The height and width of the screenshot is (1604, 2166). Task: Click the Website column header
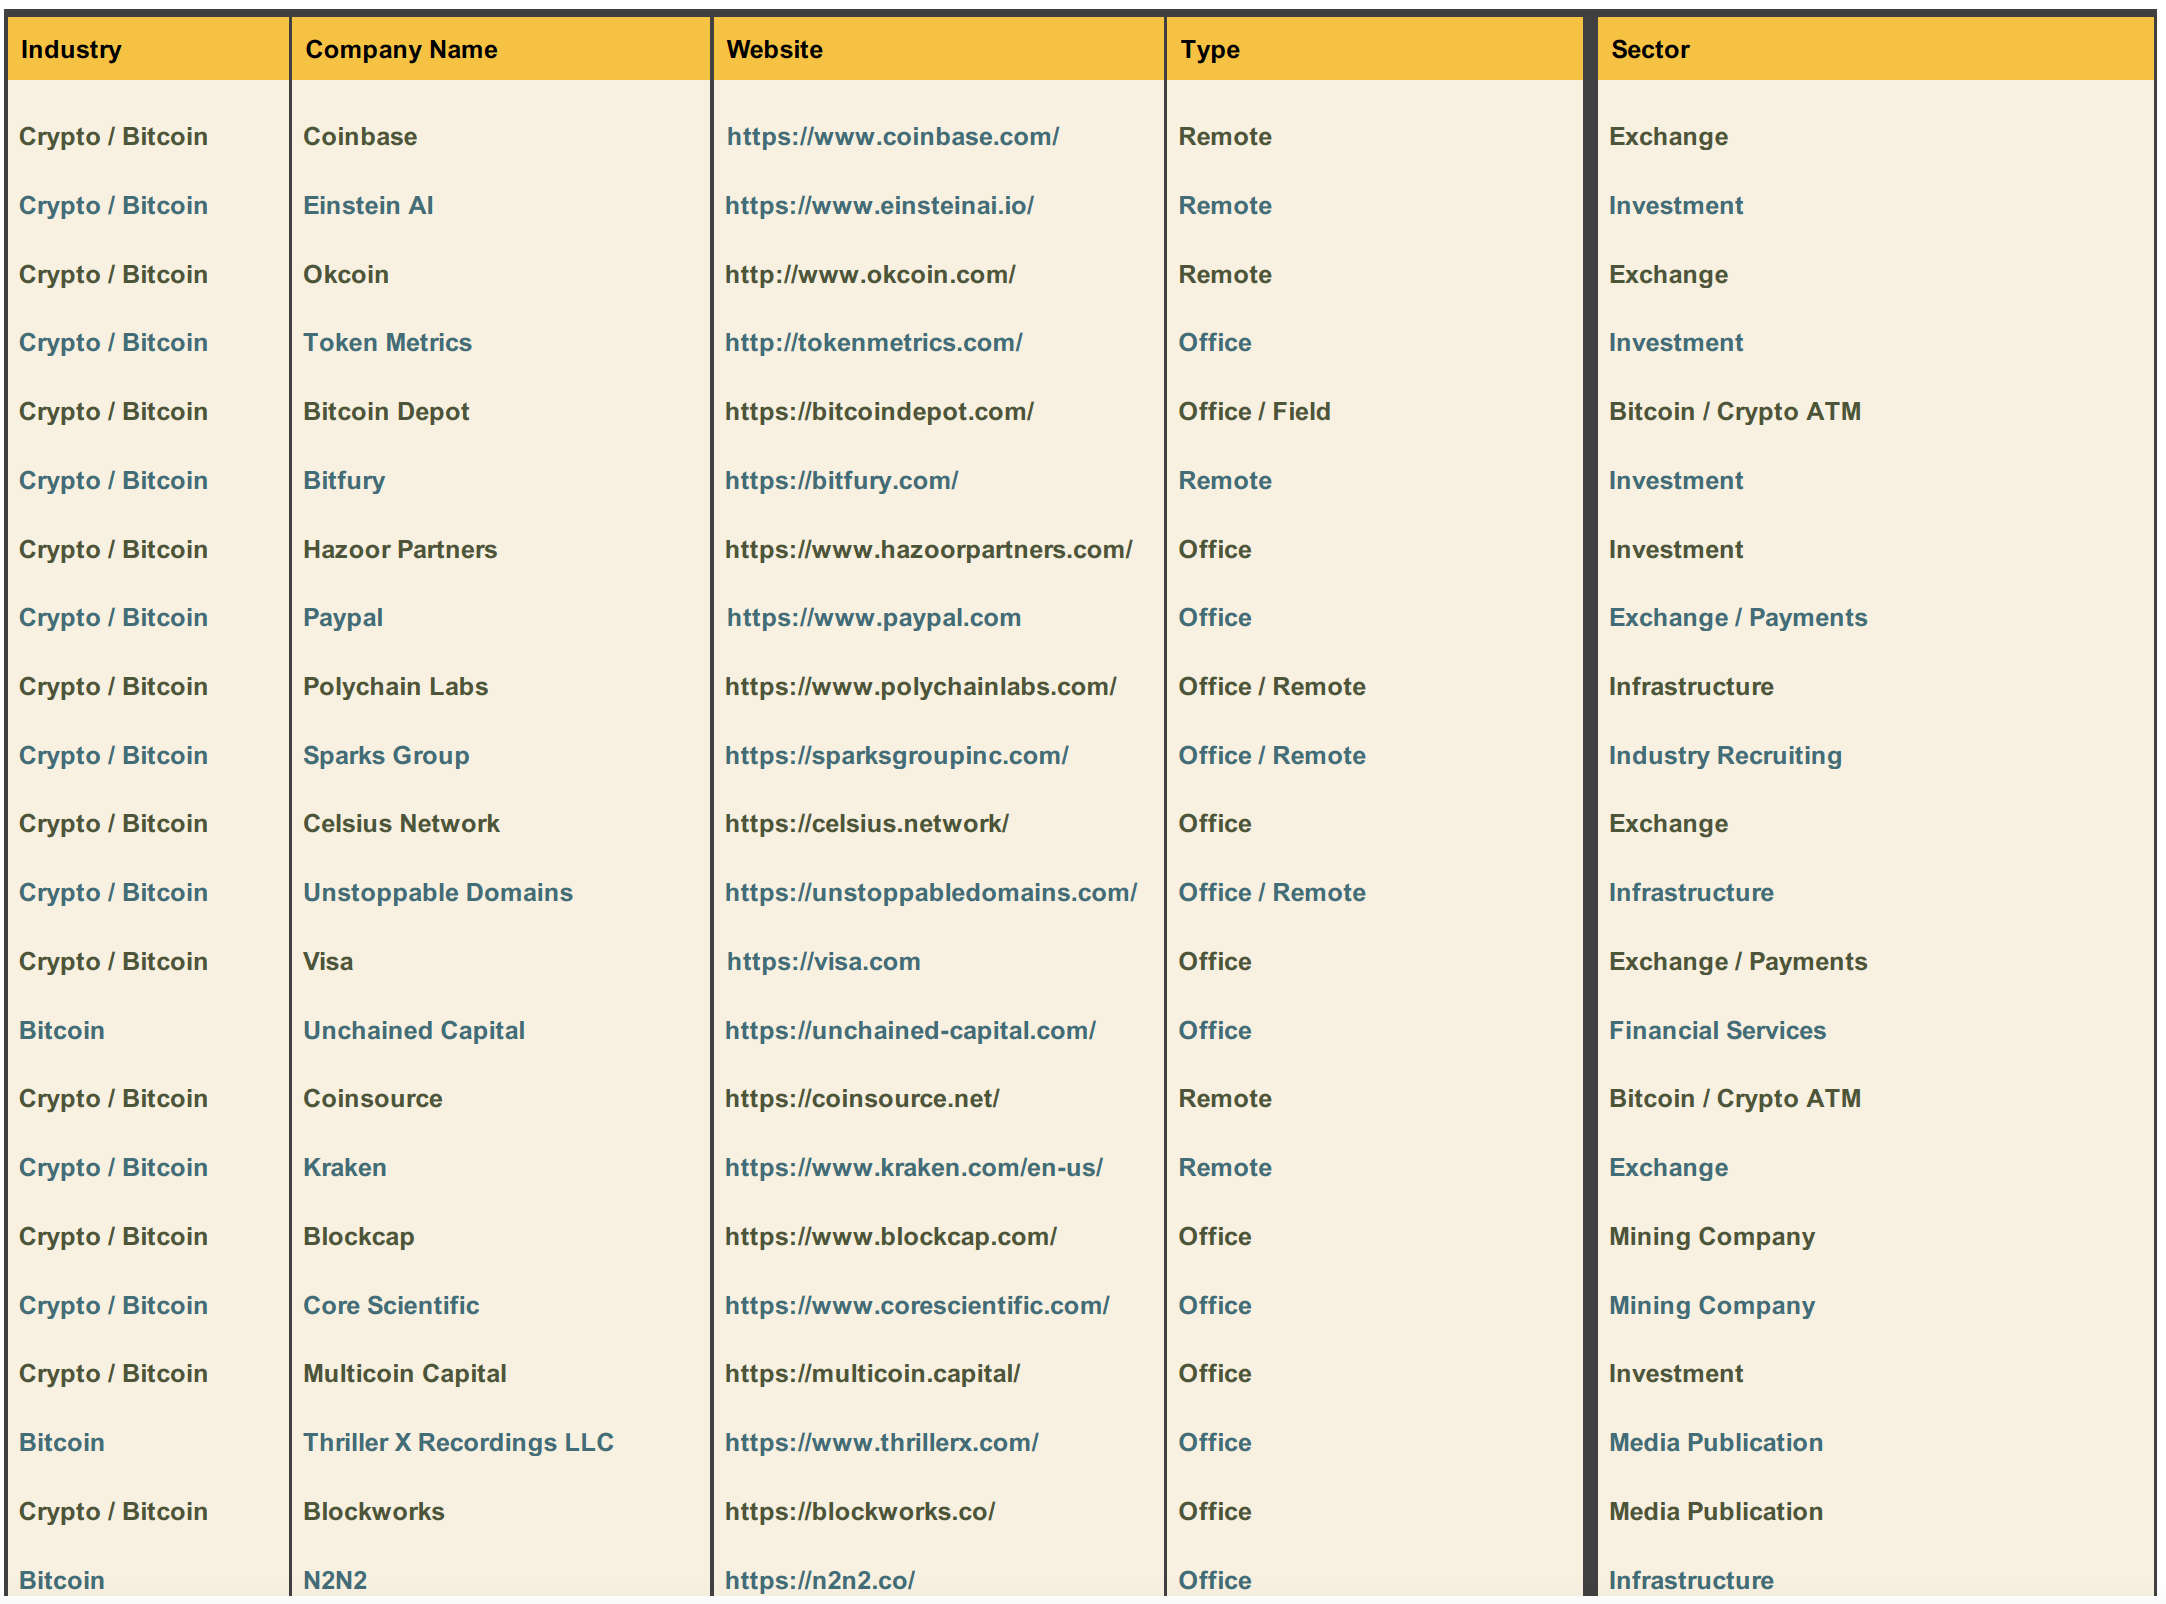click(x=939, y=49)
